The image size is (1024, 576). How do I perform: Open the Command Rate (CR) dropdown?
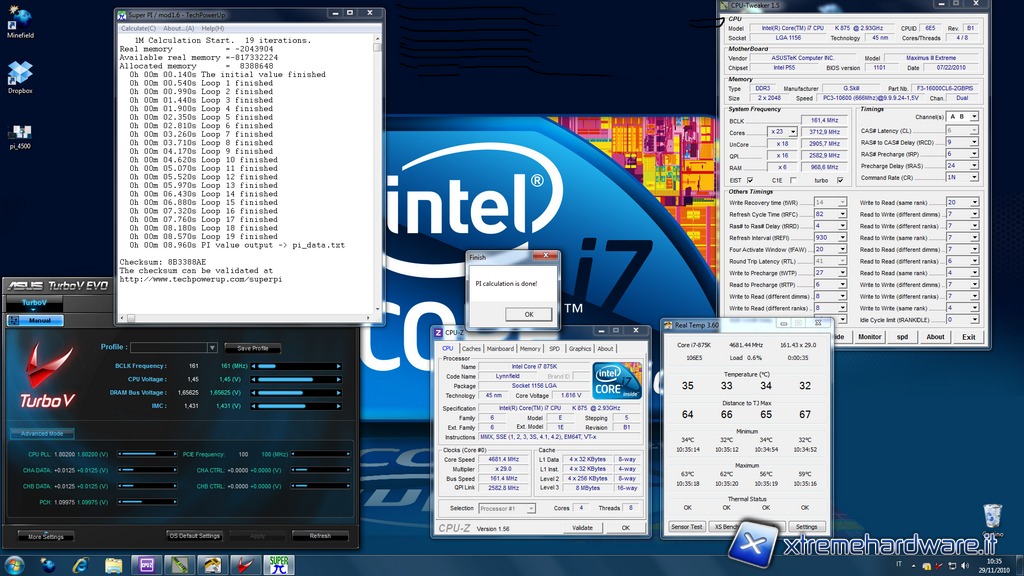click(975, 177)
